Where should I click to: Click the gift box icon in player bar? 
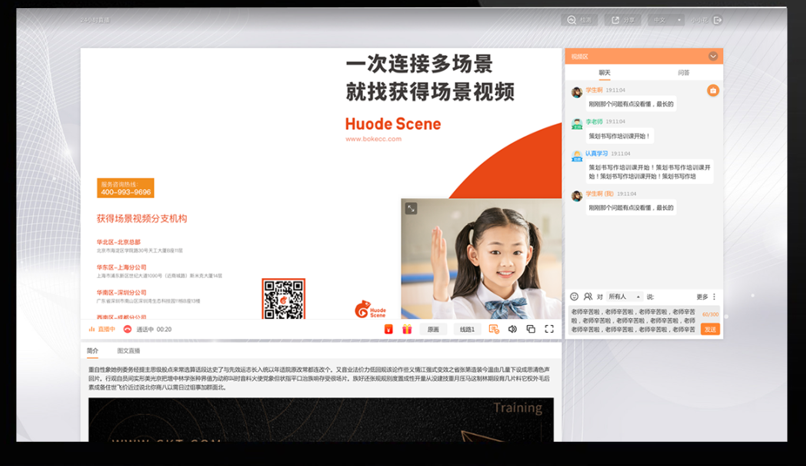(407, 329)
